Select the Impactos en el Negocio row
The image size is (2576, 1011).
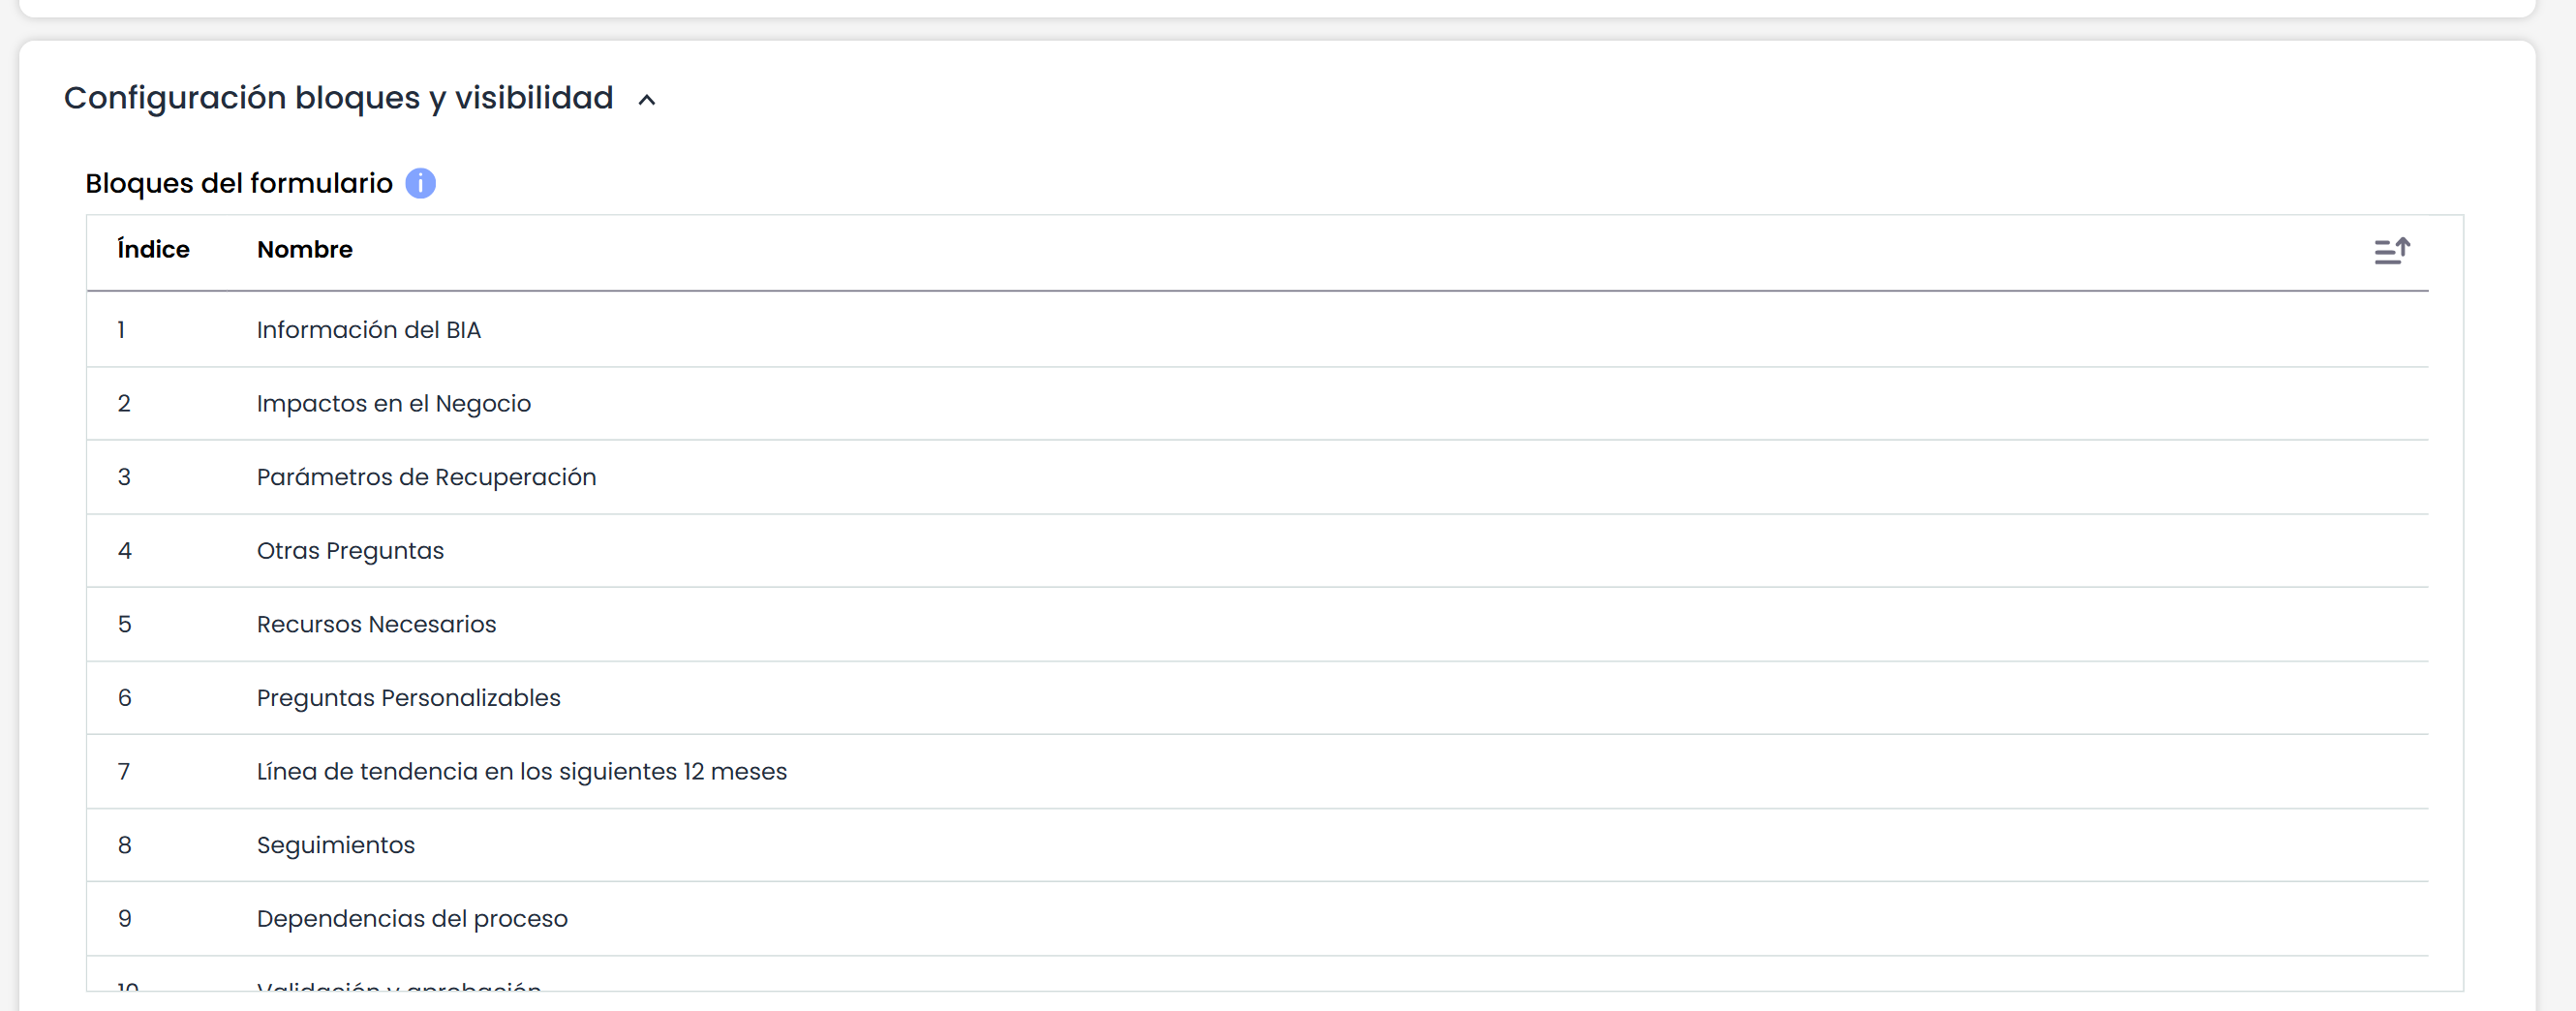coord(1257,404)
